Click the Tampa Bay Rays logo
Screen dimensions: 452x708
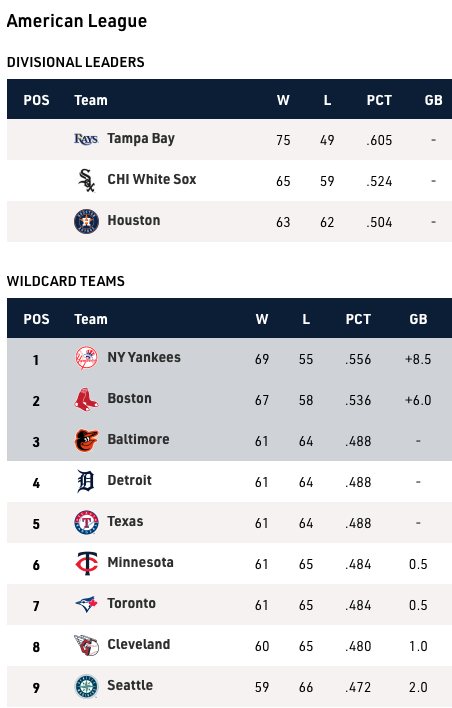(x=86, y=139)
